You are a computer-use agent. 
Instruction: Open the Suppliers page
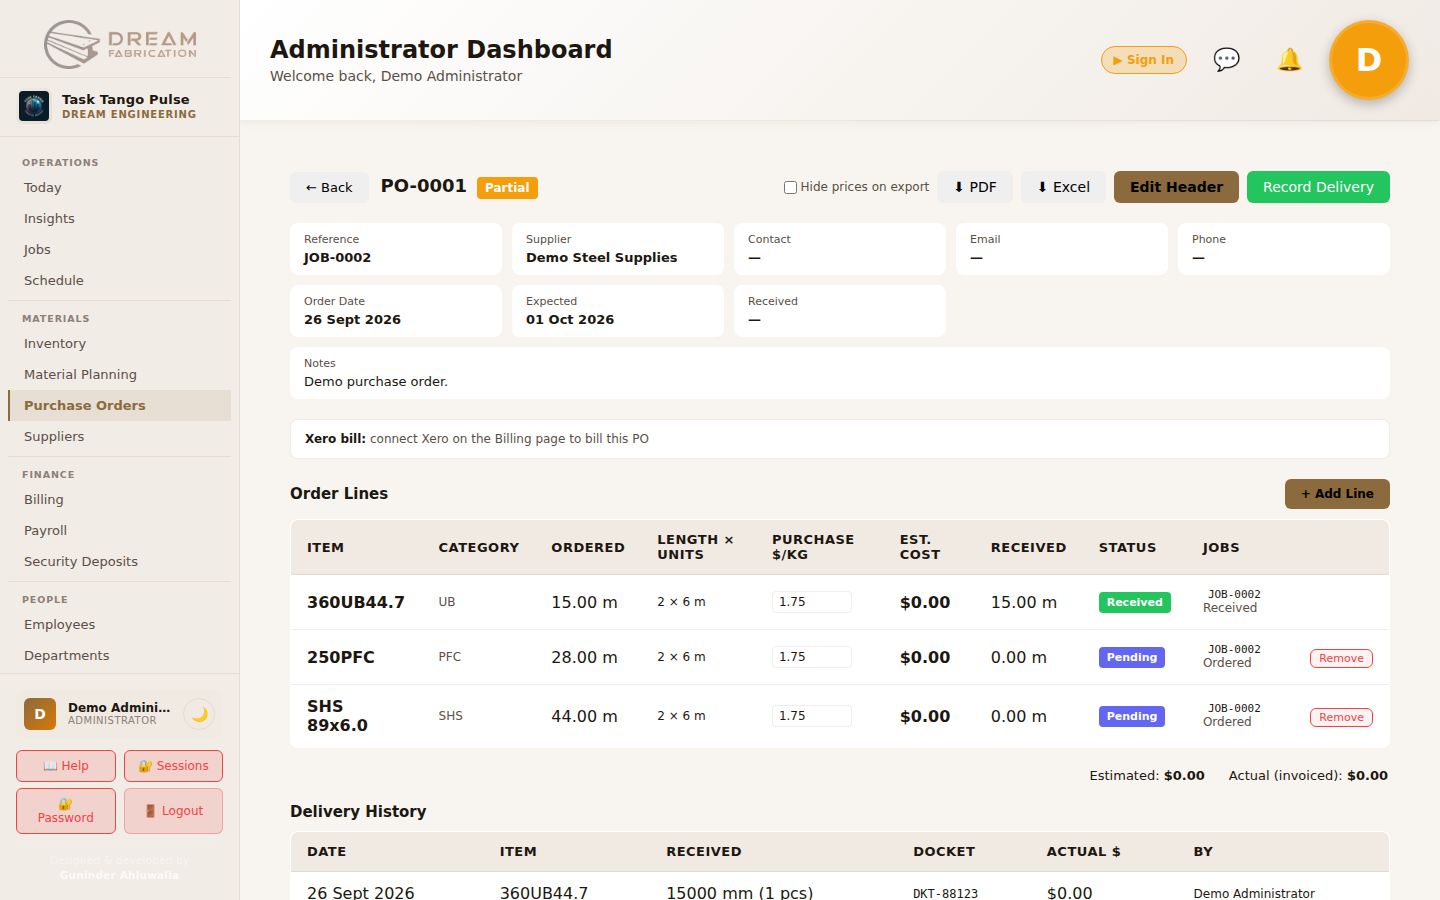(119, 437)
